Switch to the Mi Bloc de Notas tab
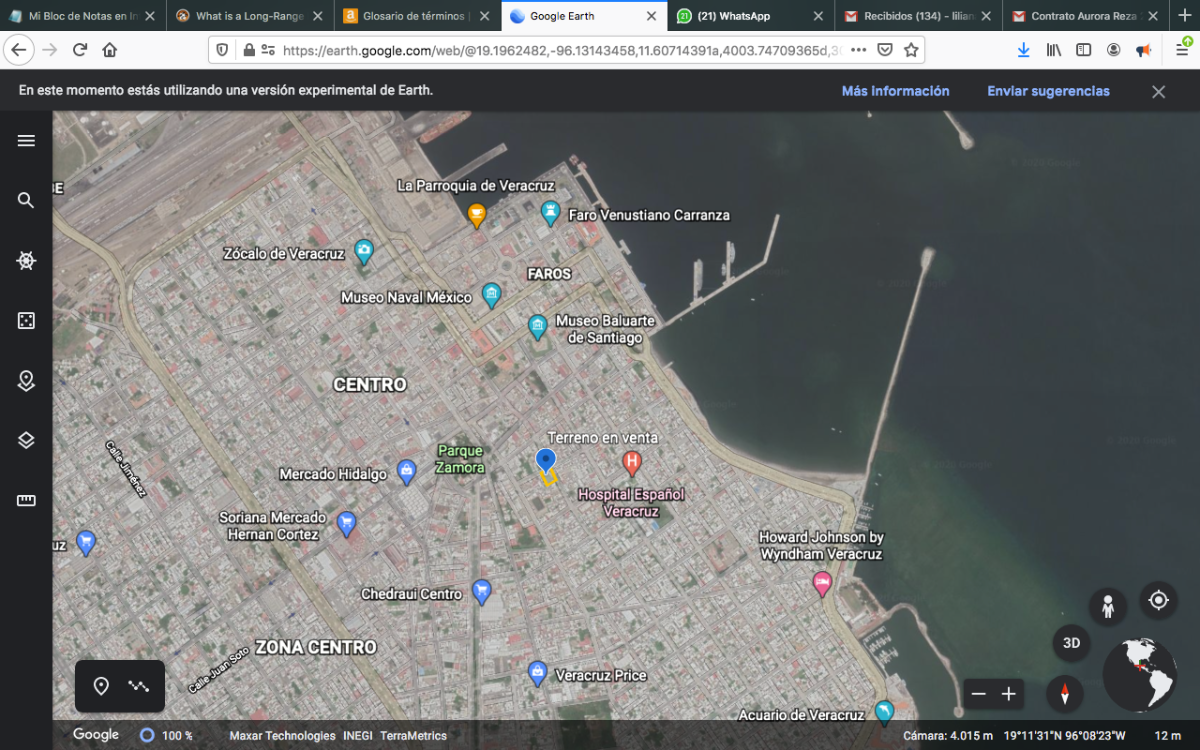 click(x=82, y=16)
